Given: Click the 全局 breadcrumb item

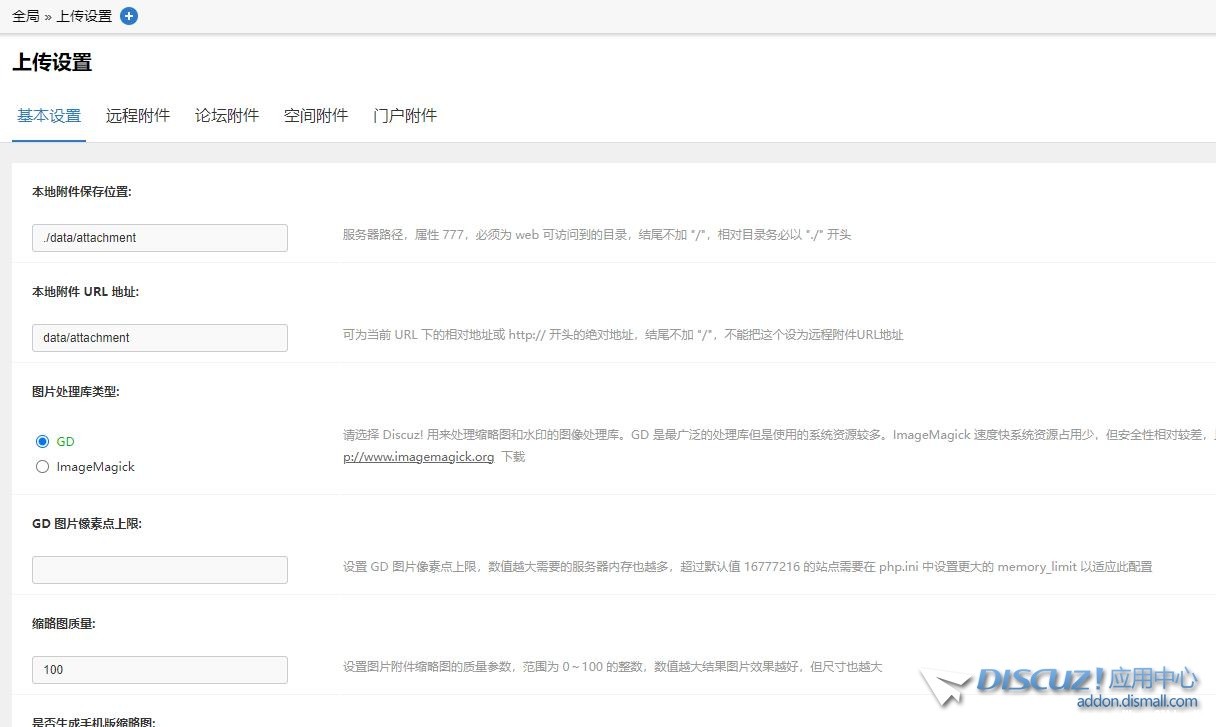Looking at the screenshot, I should (x=26, y=16).
